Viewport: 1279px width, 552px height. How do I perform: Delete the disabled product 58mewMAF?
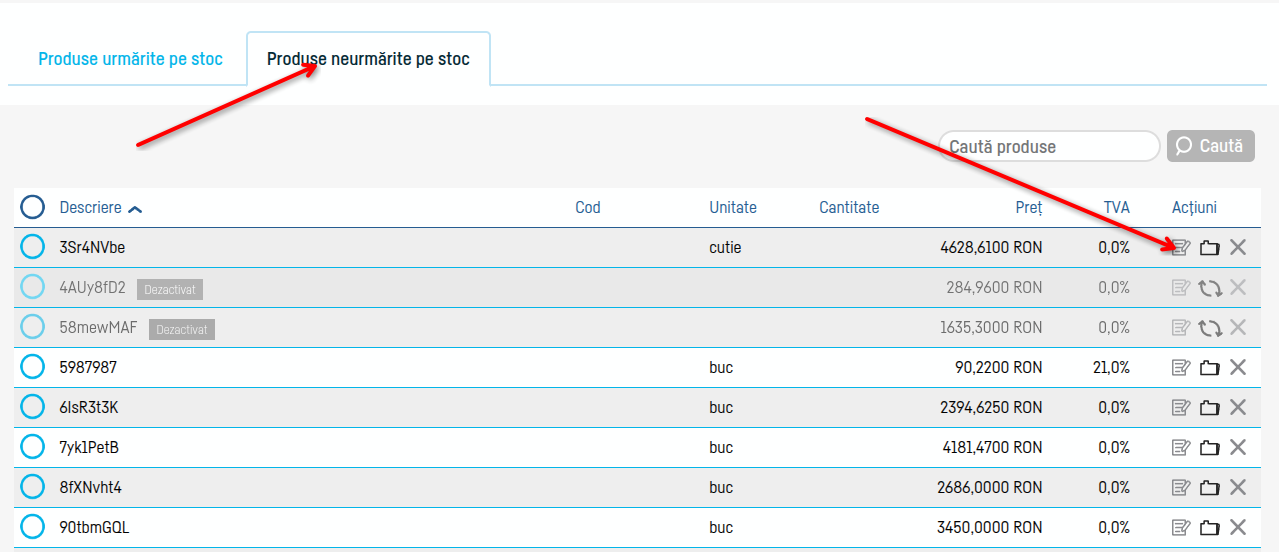pyautogui.click(x=1238, y=328)
